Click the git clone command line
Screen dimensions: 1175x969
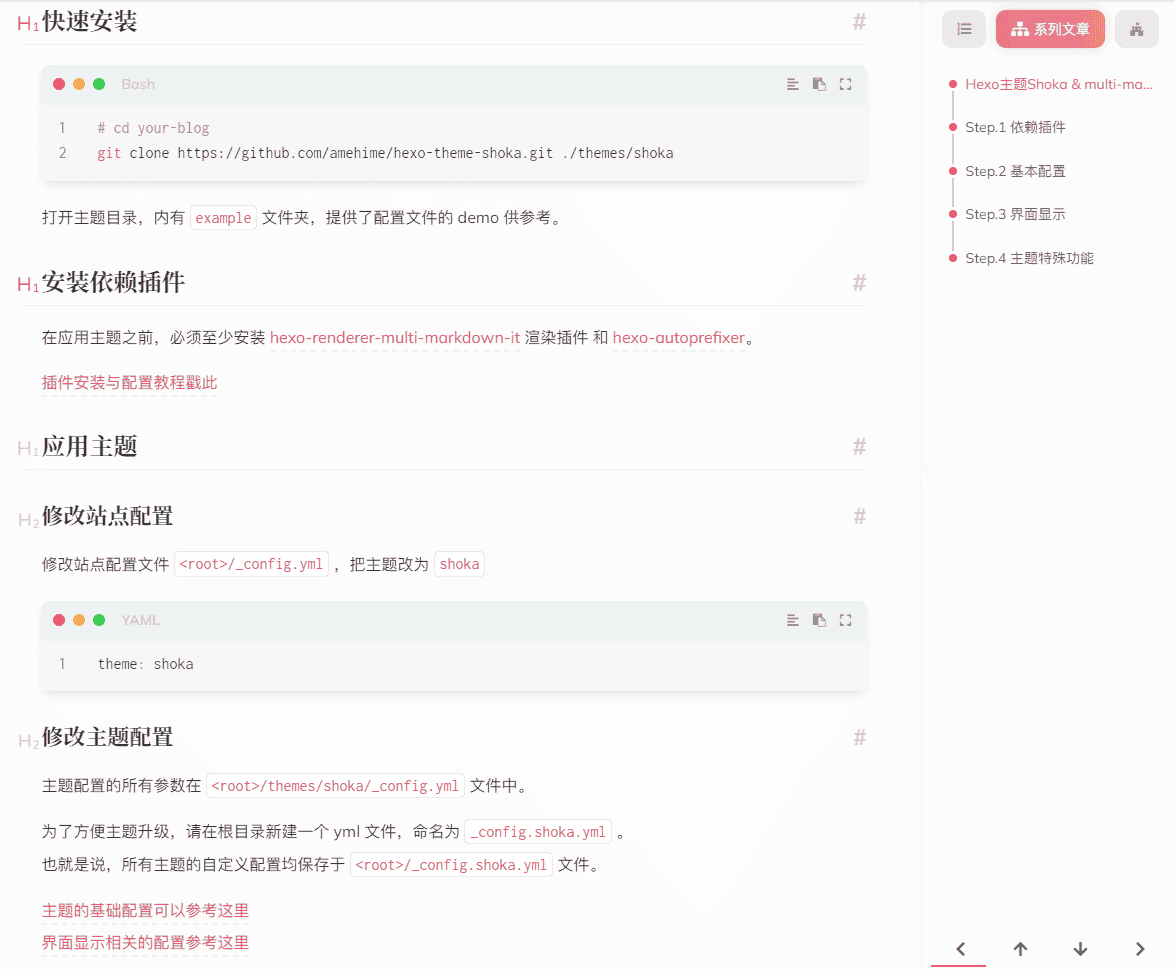click(x=385, y=153)
